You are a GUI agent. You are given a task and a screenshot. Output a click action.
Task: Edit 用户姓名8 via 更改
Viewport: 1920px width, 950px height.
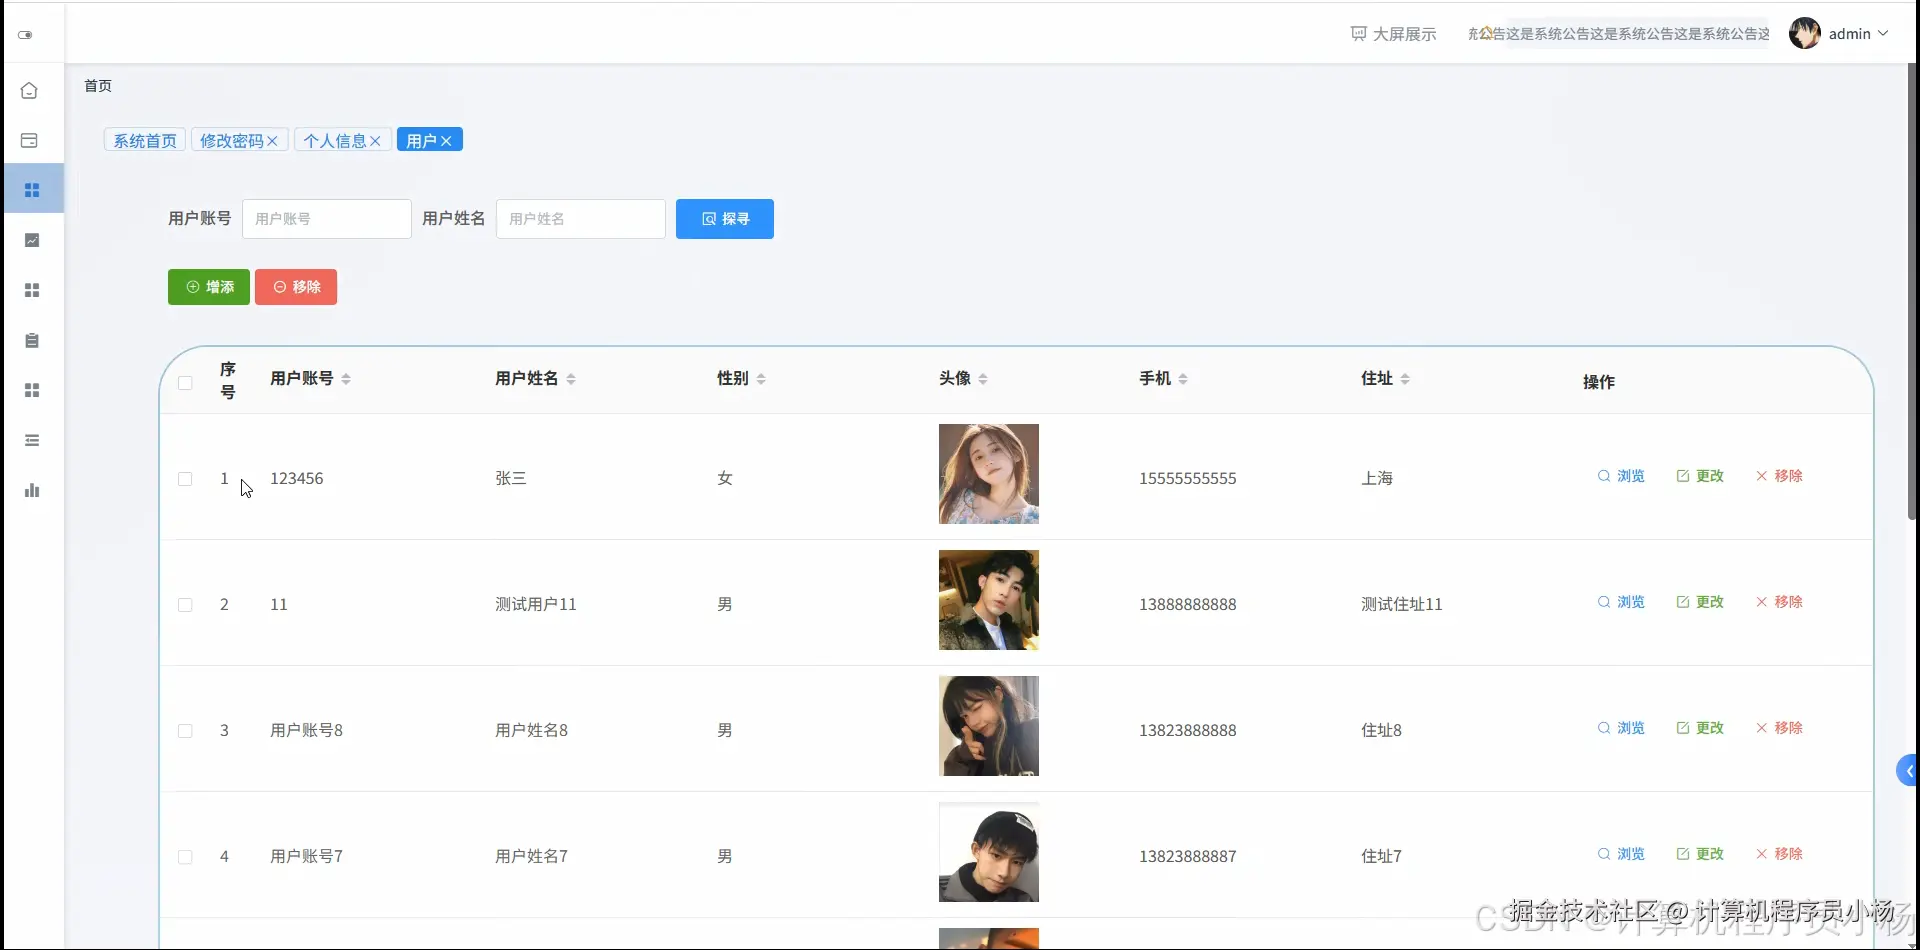1700,728
